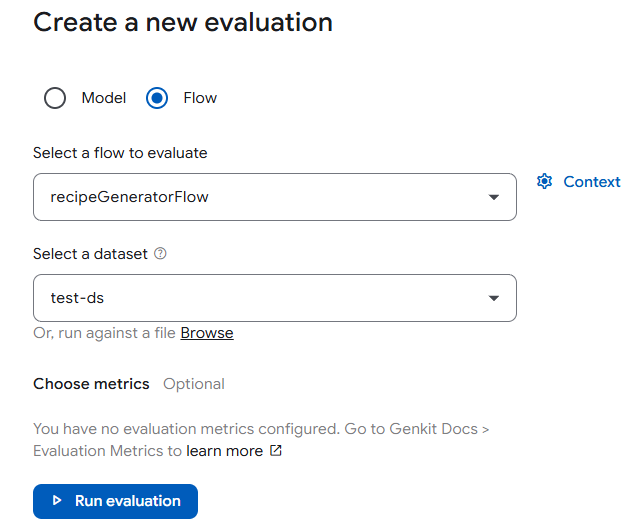Screen dimensions: 641x532
Task: Click the Select a dataset label
Action: [90, 254]
